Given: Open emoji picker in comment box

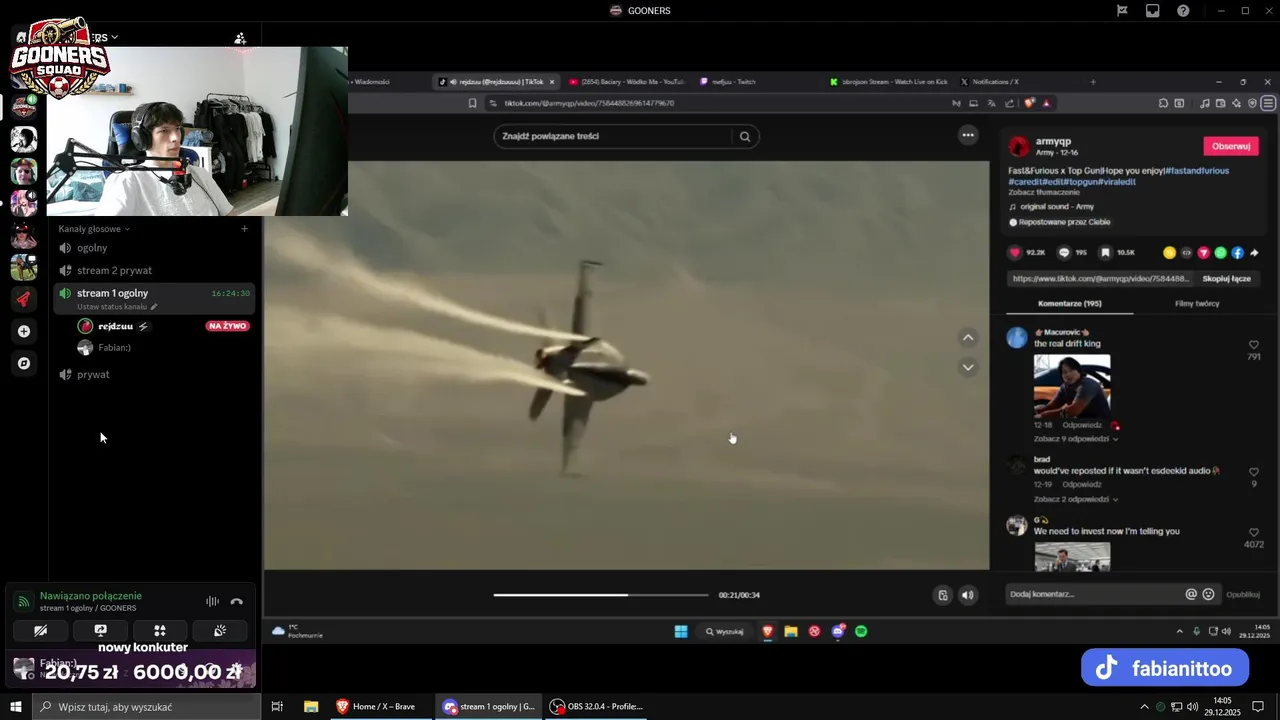Looking at the screenshot, I should 1208,594.
